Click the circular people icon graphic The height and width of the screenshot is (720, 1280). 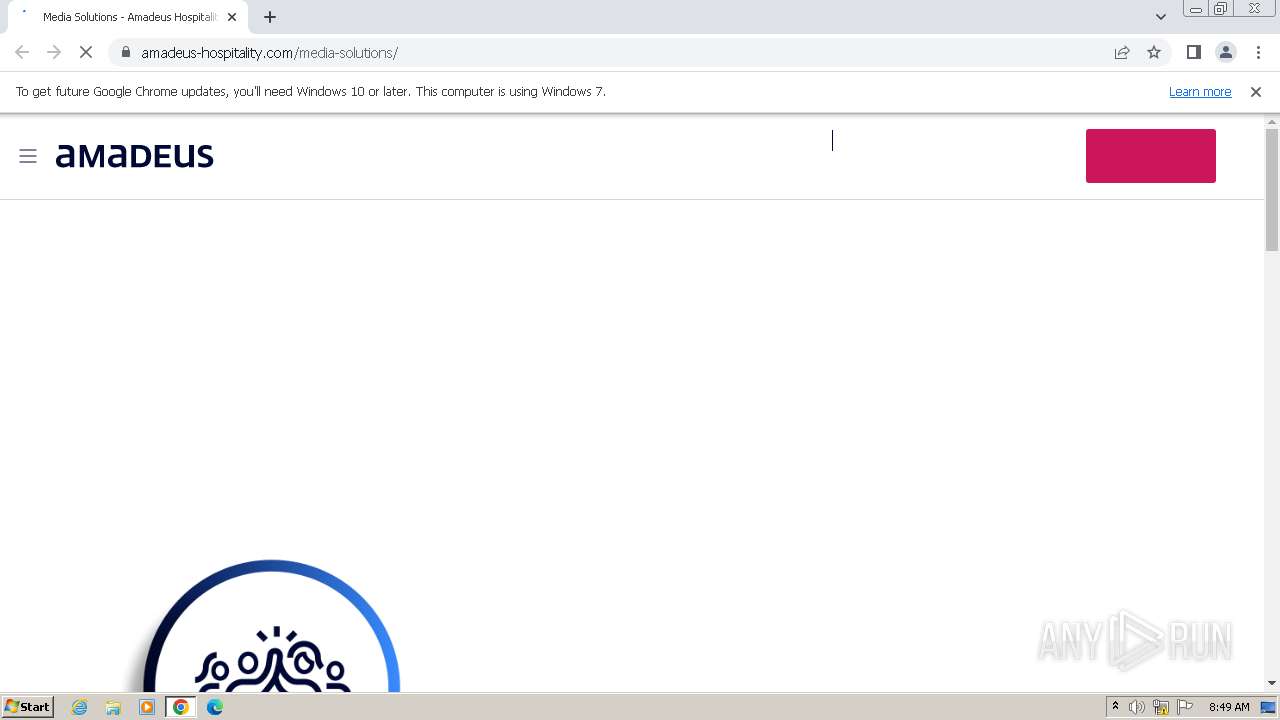point(271,626)
